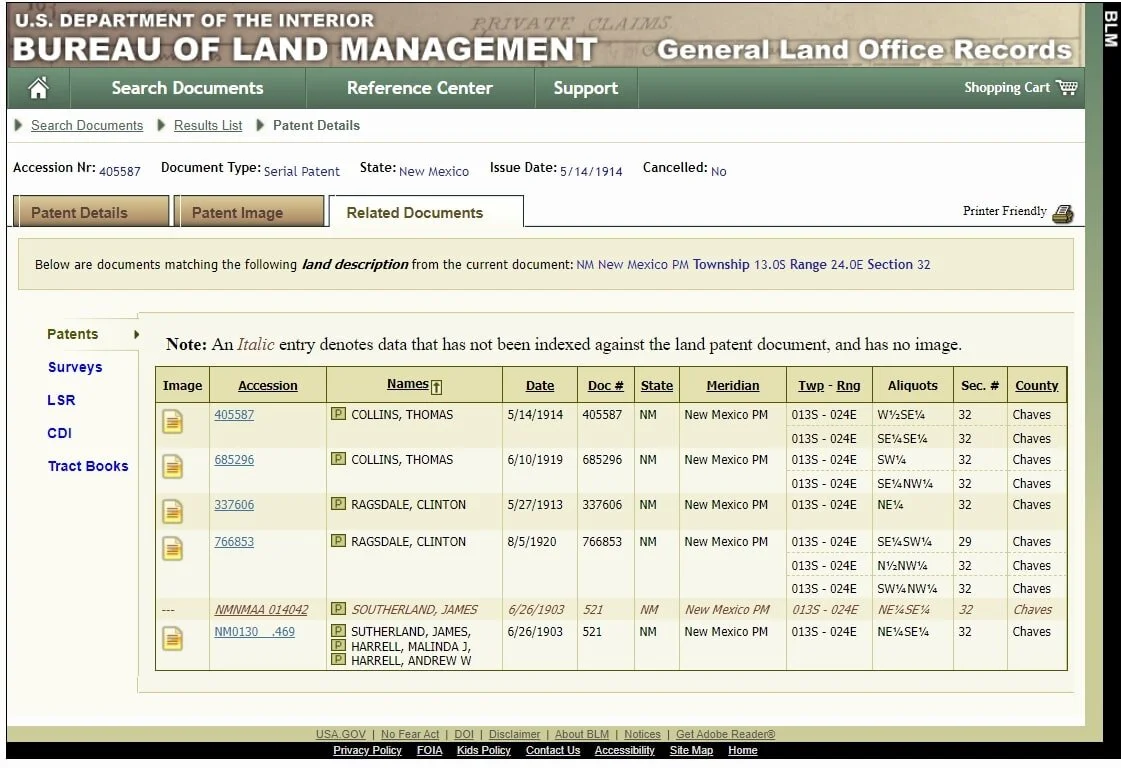
Task: Expand the Patents side menu arrow
Action: click(136, 334)
